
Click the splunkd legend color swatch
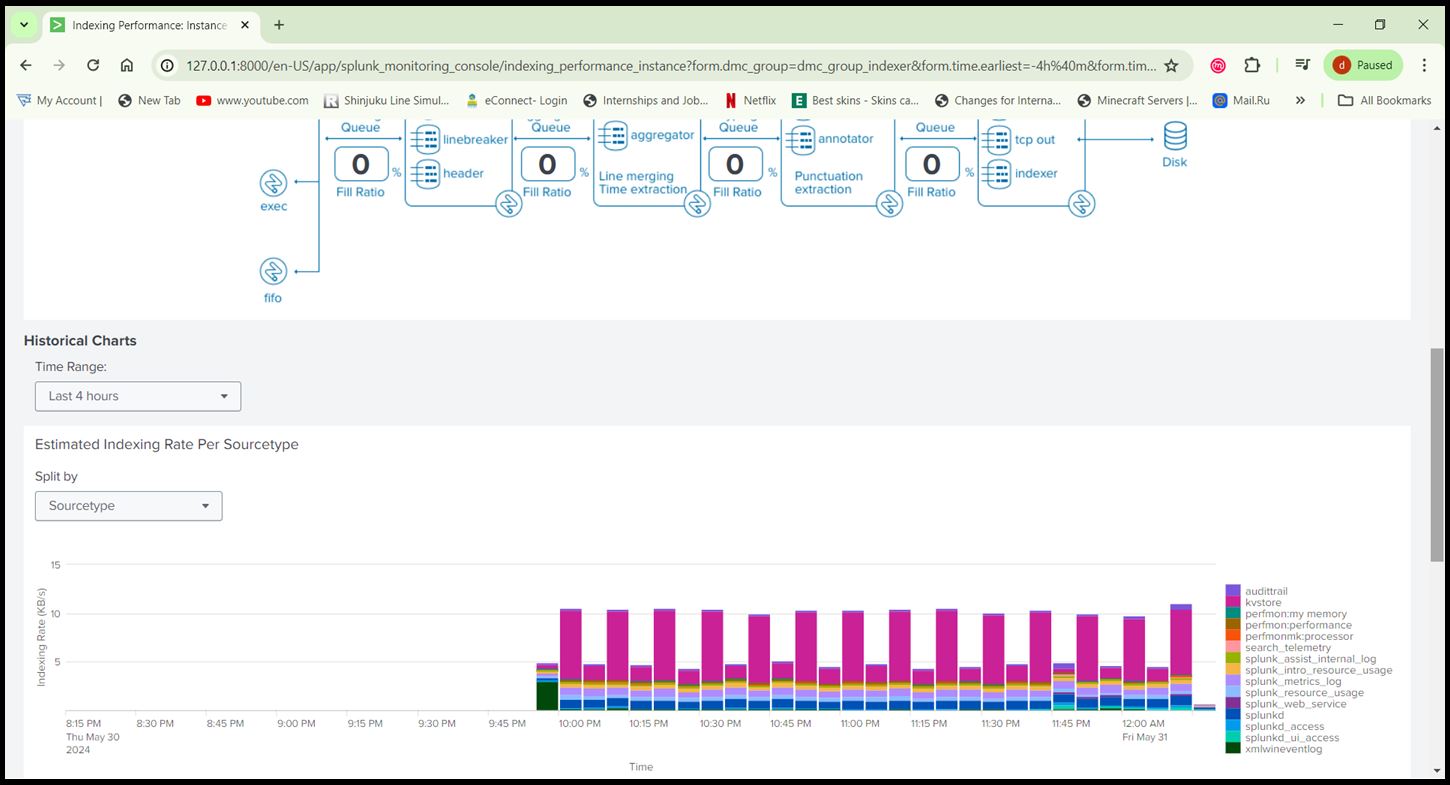tap(1233, 715)
